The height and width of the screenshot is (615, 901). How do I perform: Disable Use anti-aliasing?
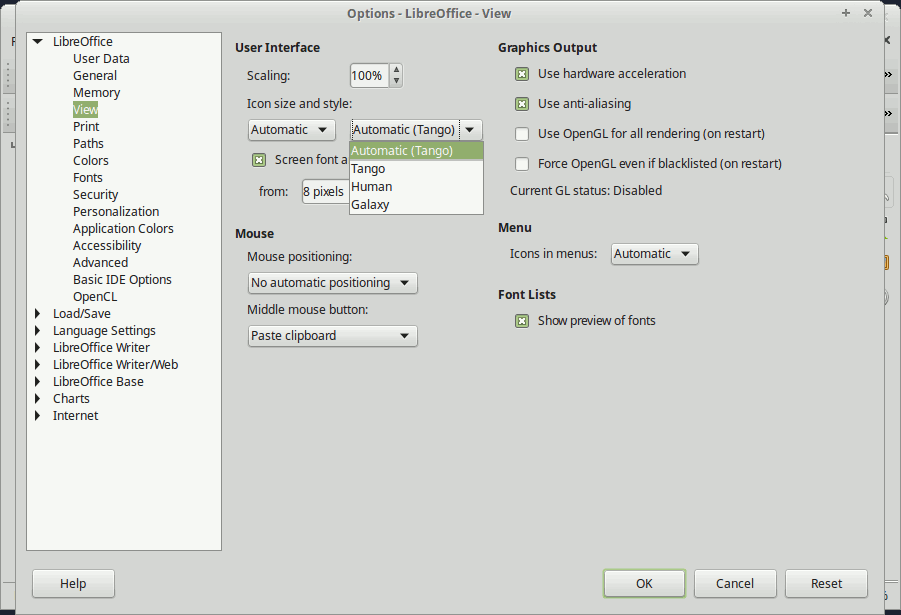pos(521,103)
